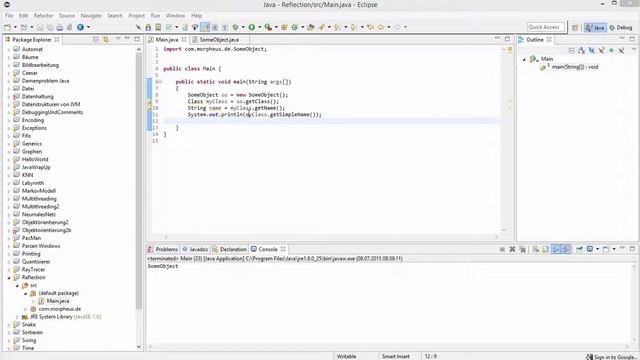Open the dropdown next to Debug bug icon

(x=243, y=27)
